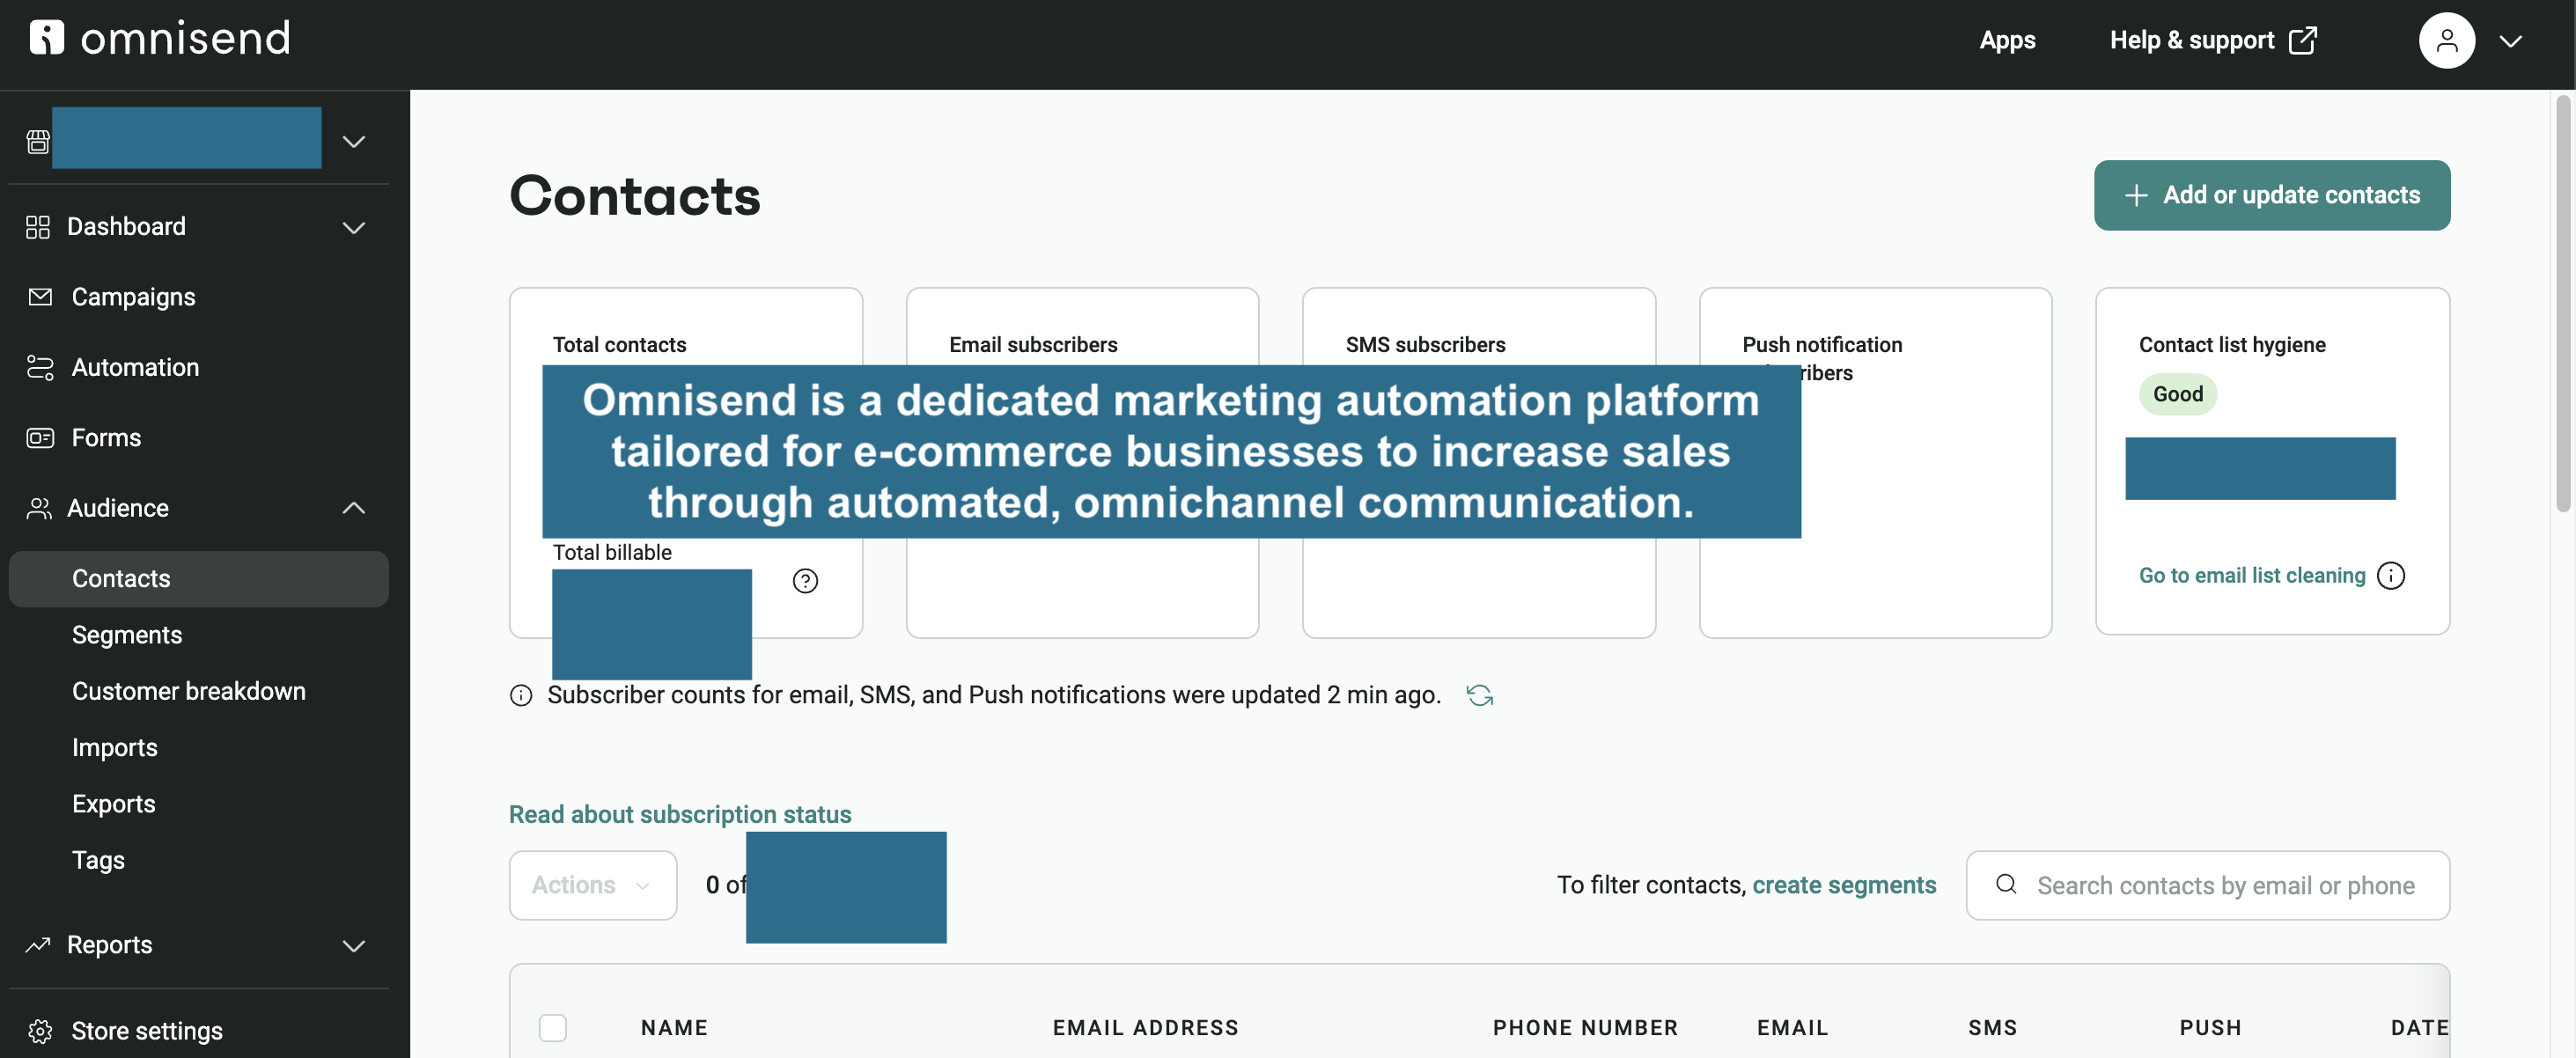Click info icon next to email list cleaning
This screenshot has height=1058, width=2576.
(x=2391, y=576)
